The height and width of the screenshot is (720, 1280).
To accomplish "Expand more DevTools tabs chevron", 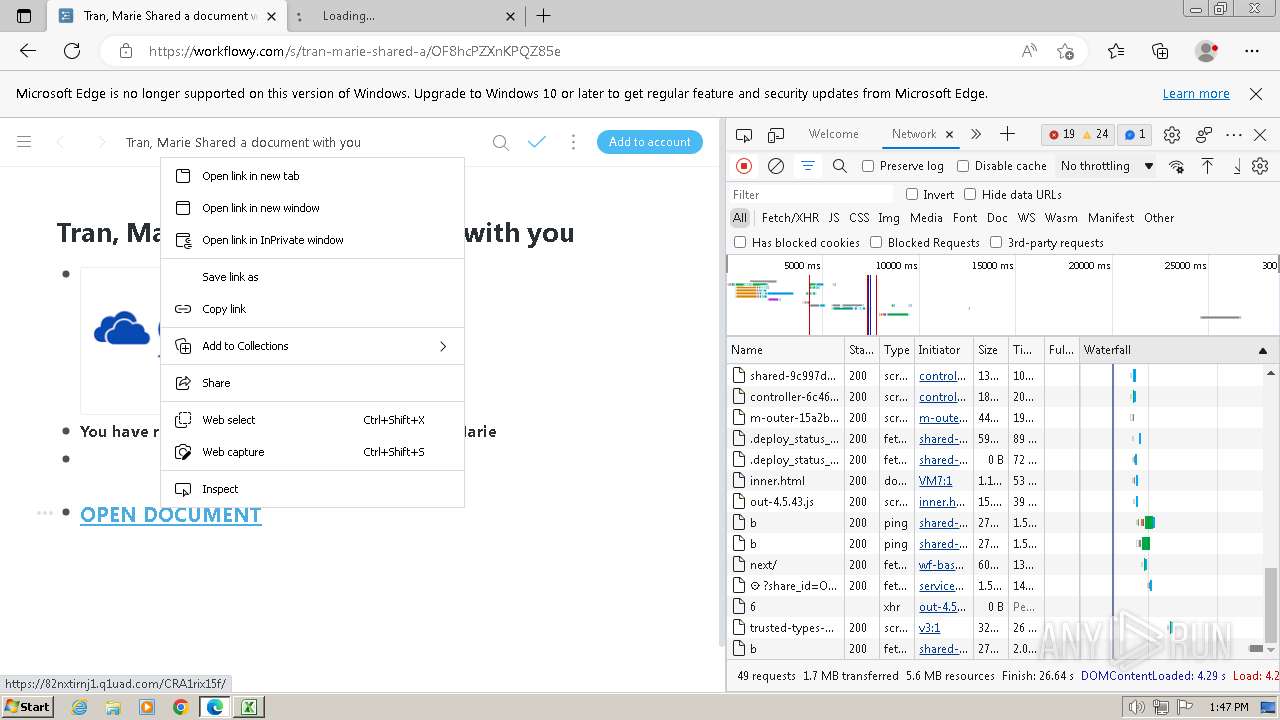I will (x=976, y=134).
